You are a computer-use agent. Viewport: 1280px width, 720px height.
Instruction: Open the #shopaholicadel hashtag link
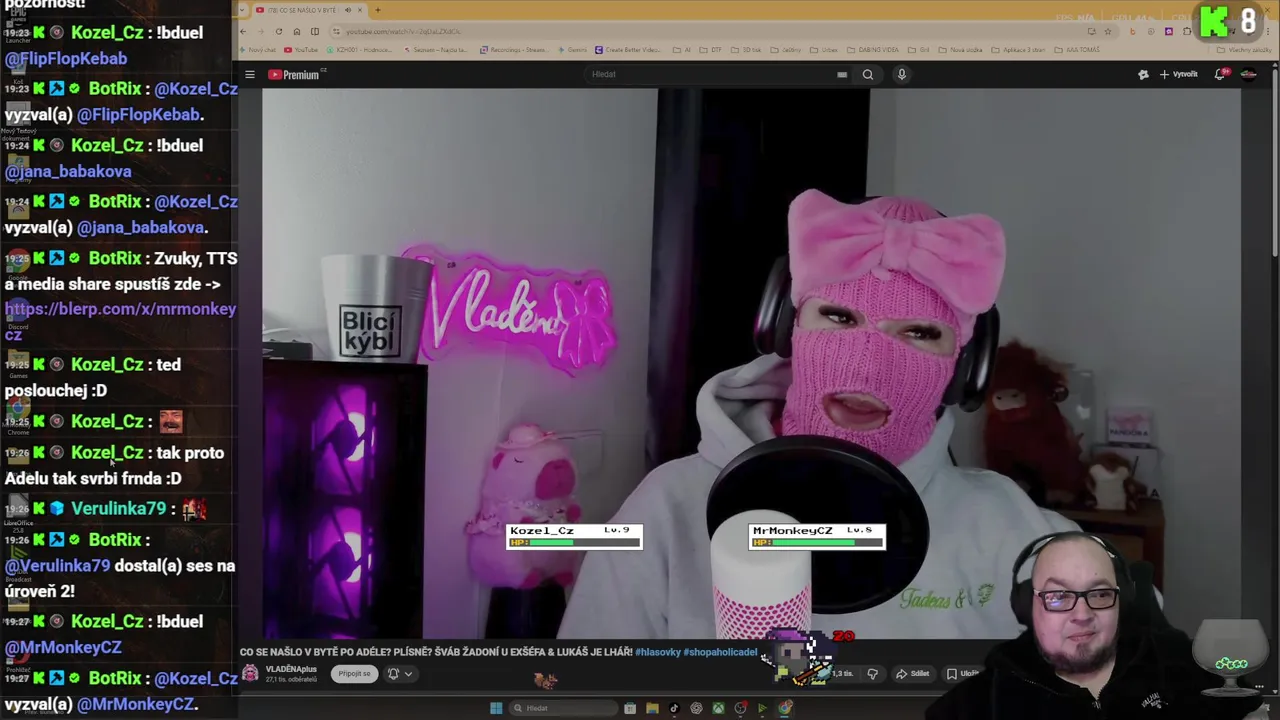point(721,652)
